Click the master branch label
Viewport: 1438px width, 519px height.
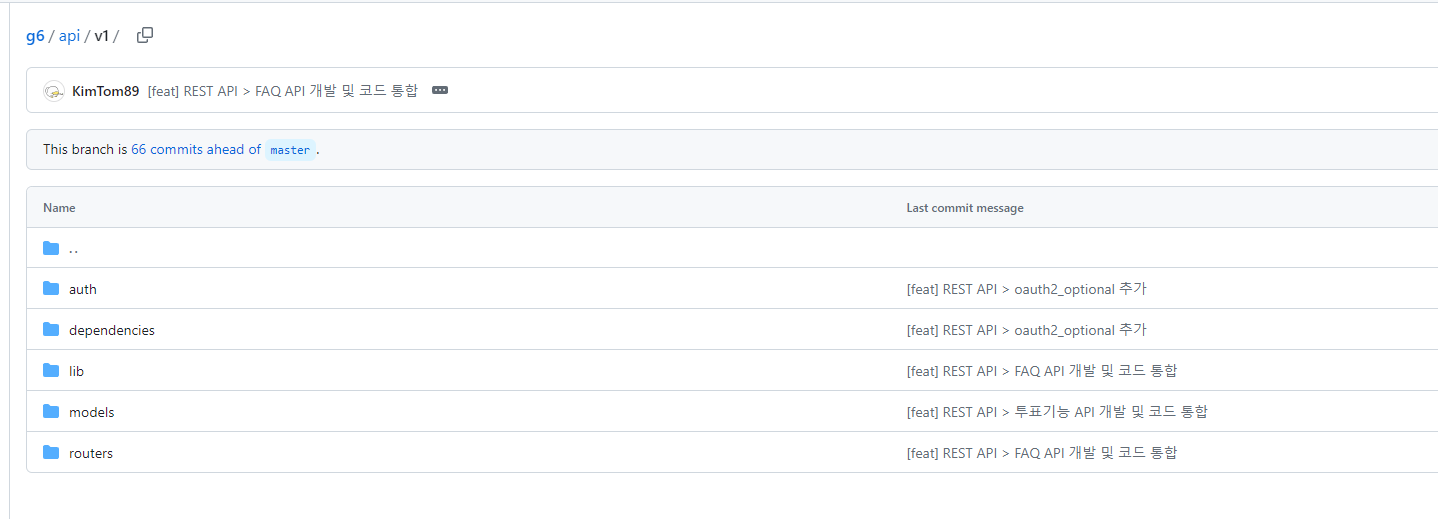click(x=290, y=150)
